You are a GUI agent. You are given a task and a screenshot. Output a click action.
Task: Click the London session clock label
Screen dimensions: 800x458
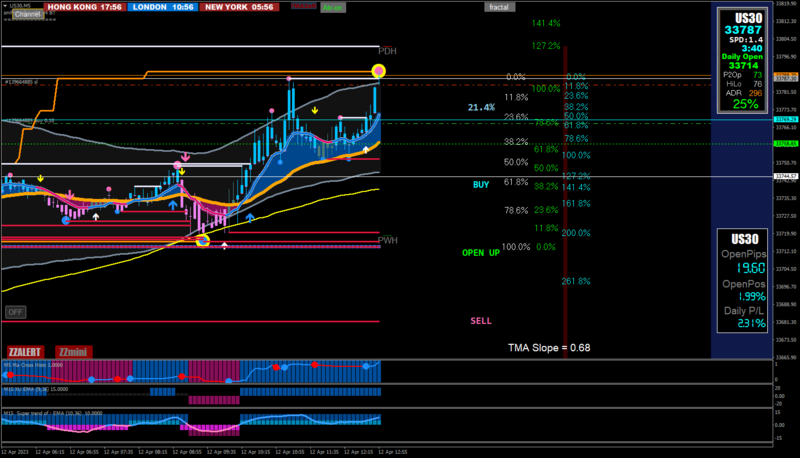click(163, 7)
